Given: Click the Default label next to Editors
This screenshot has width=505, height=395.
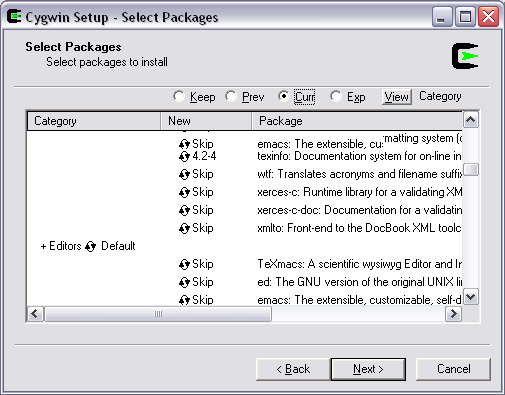Looking at the screenshot, I should (x=118, y=246).
